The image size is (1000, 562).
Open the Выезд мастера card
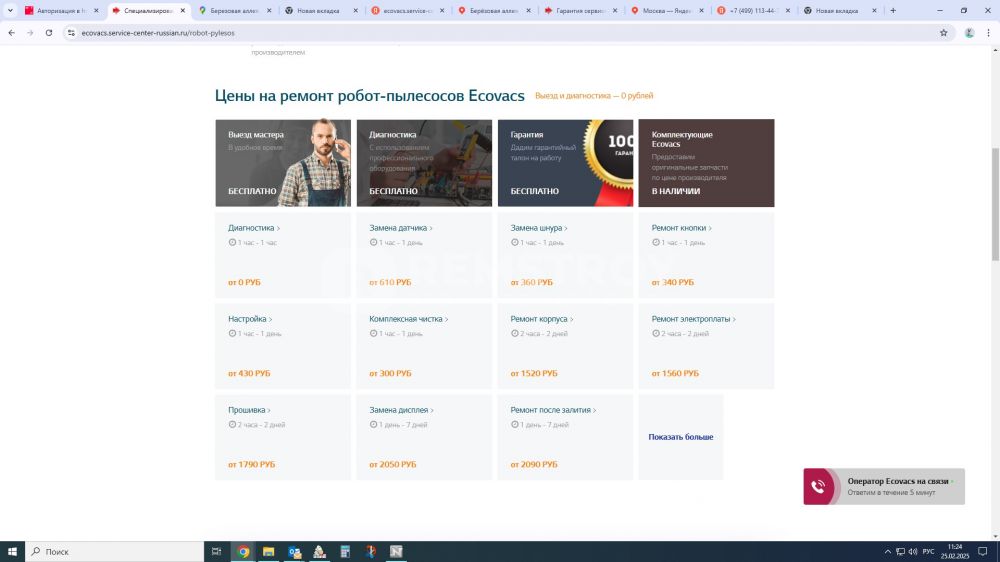tap(283, 163)
